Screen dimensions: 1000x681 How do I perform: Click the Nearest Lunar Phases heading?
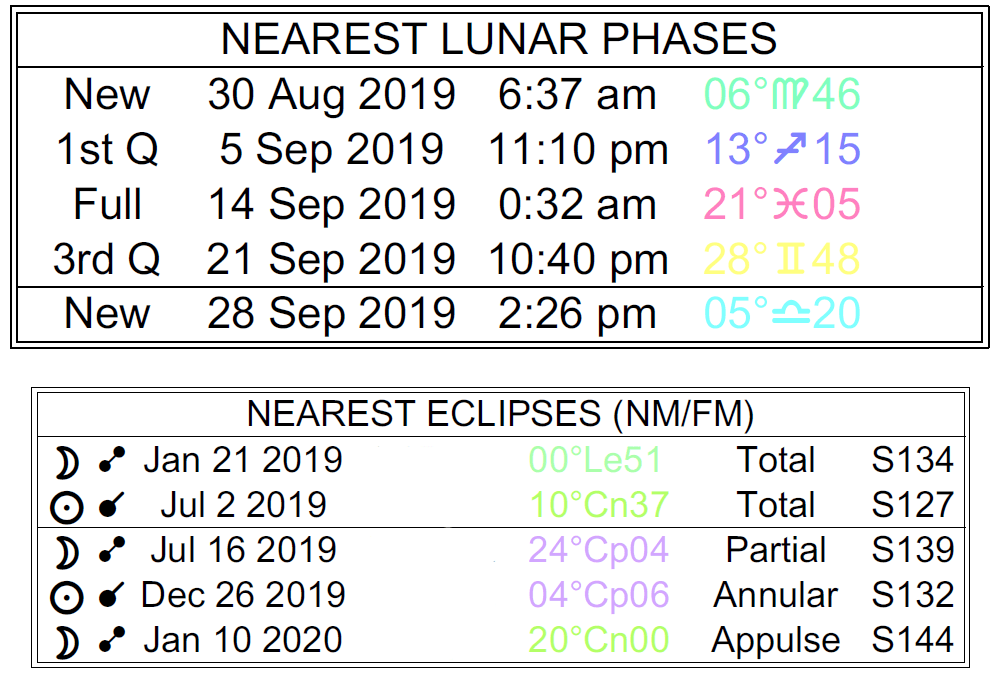499,40
